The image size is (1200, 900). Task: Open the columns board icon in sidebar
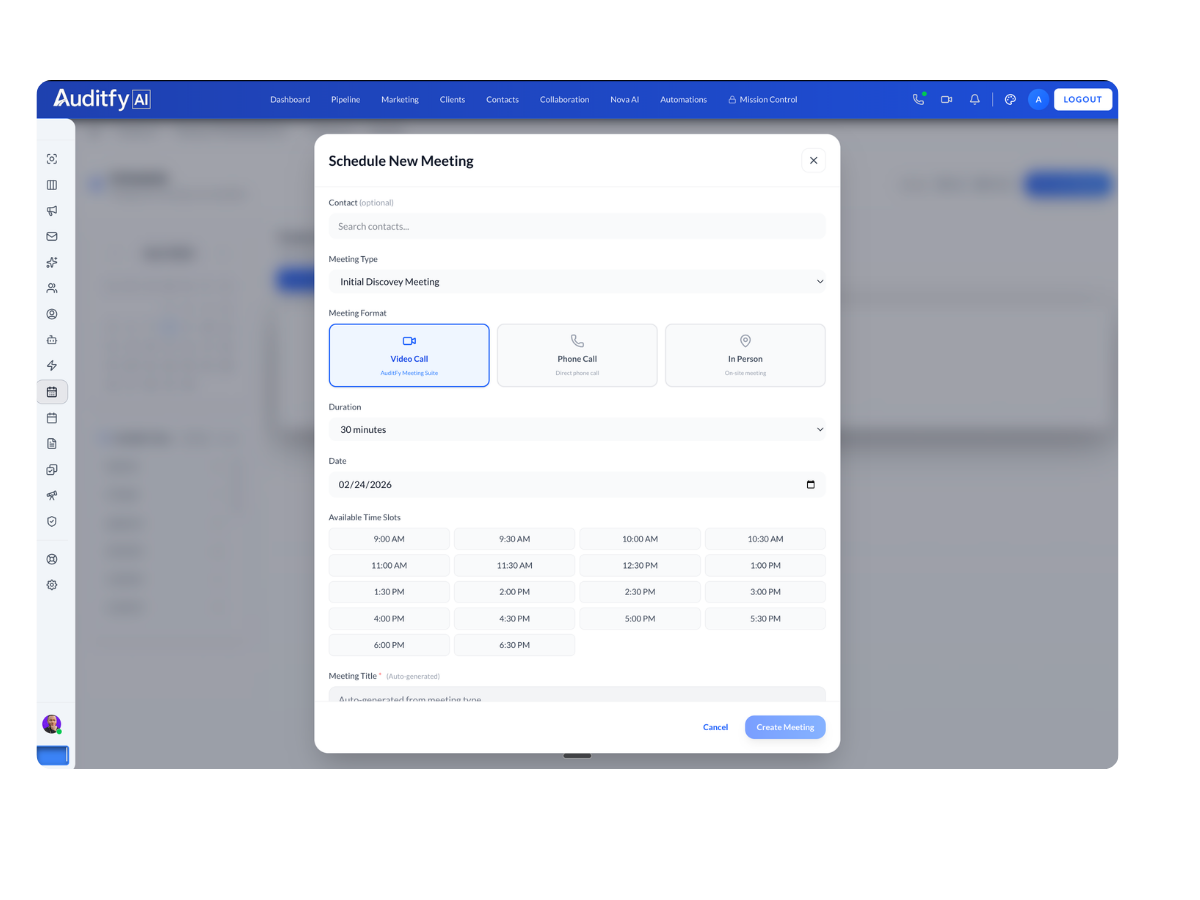(52, 185)
